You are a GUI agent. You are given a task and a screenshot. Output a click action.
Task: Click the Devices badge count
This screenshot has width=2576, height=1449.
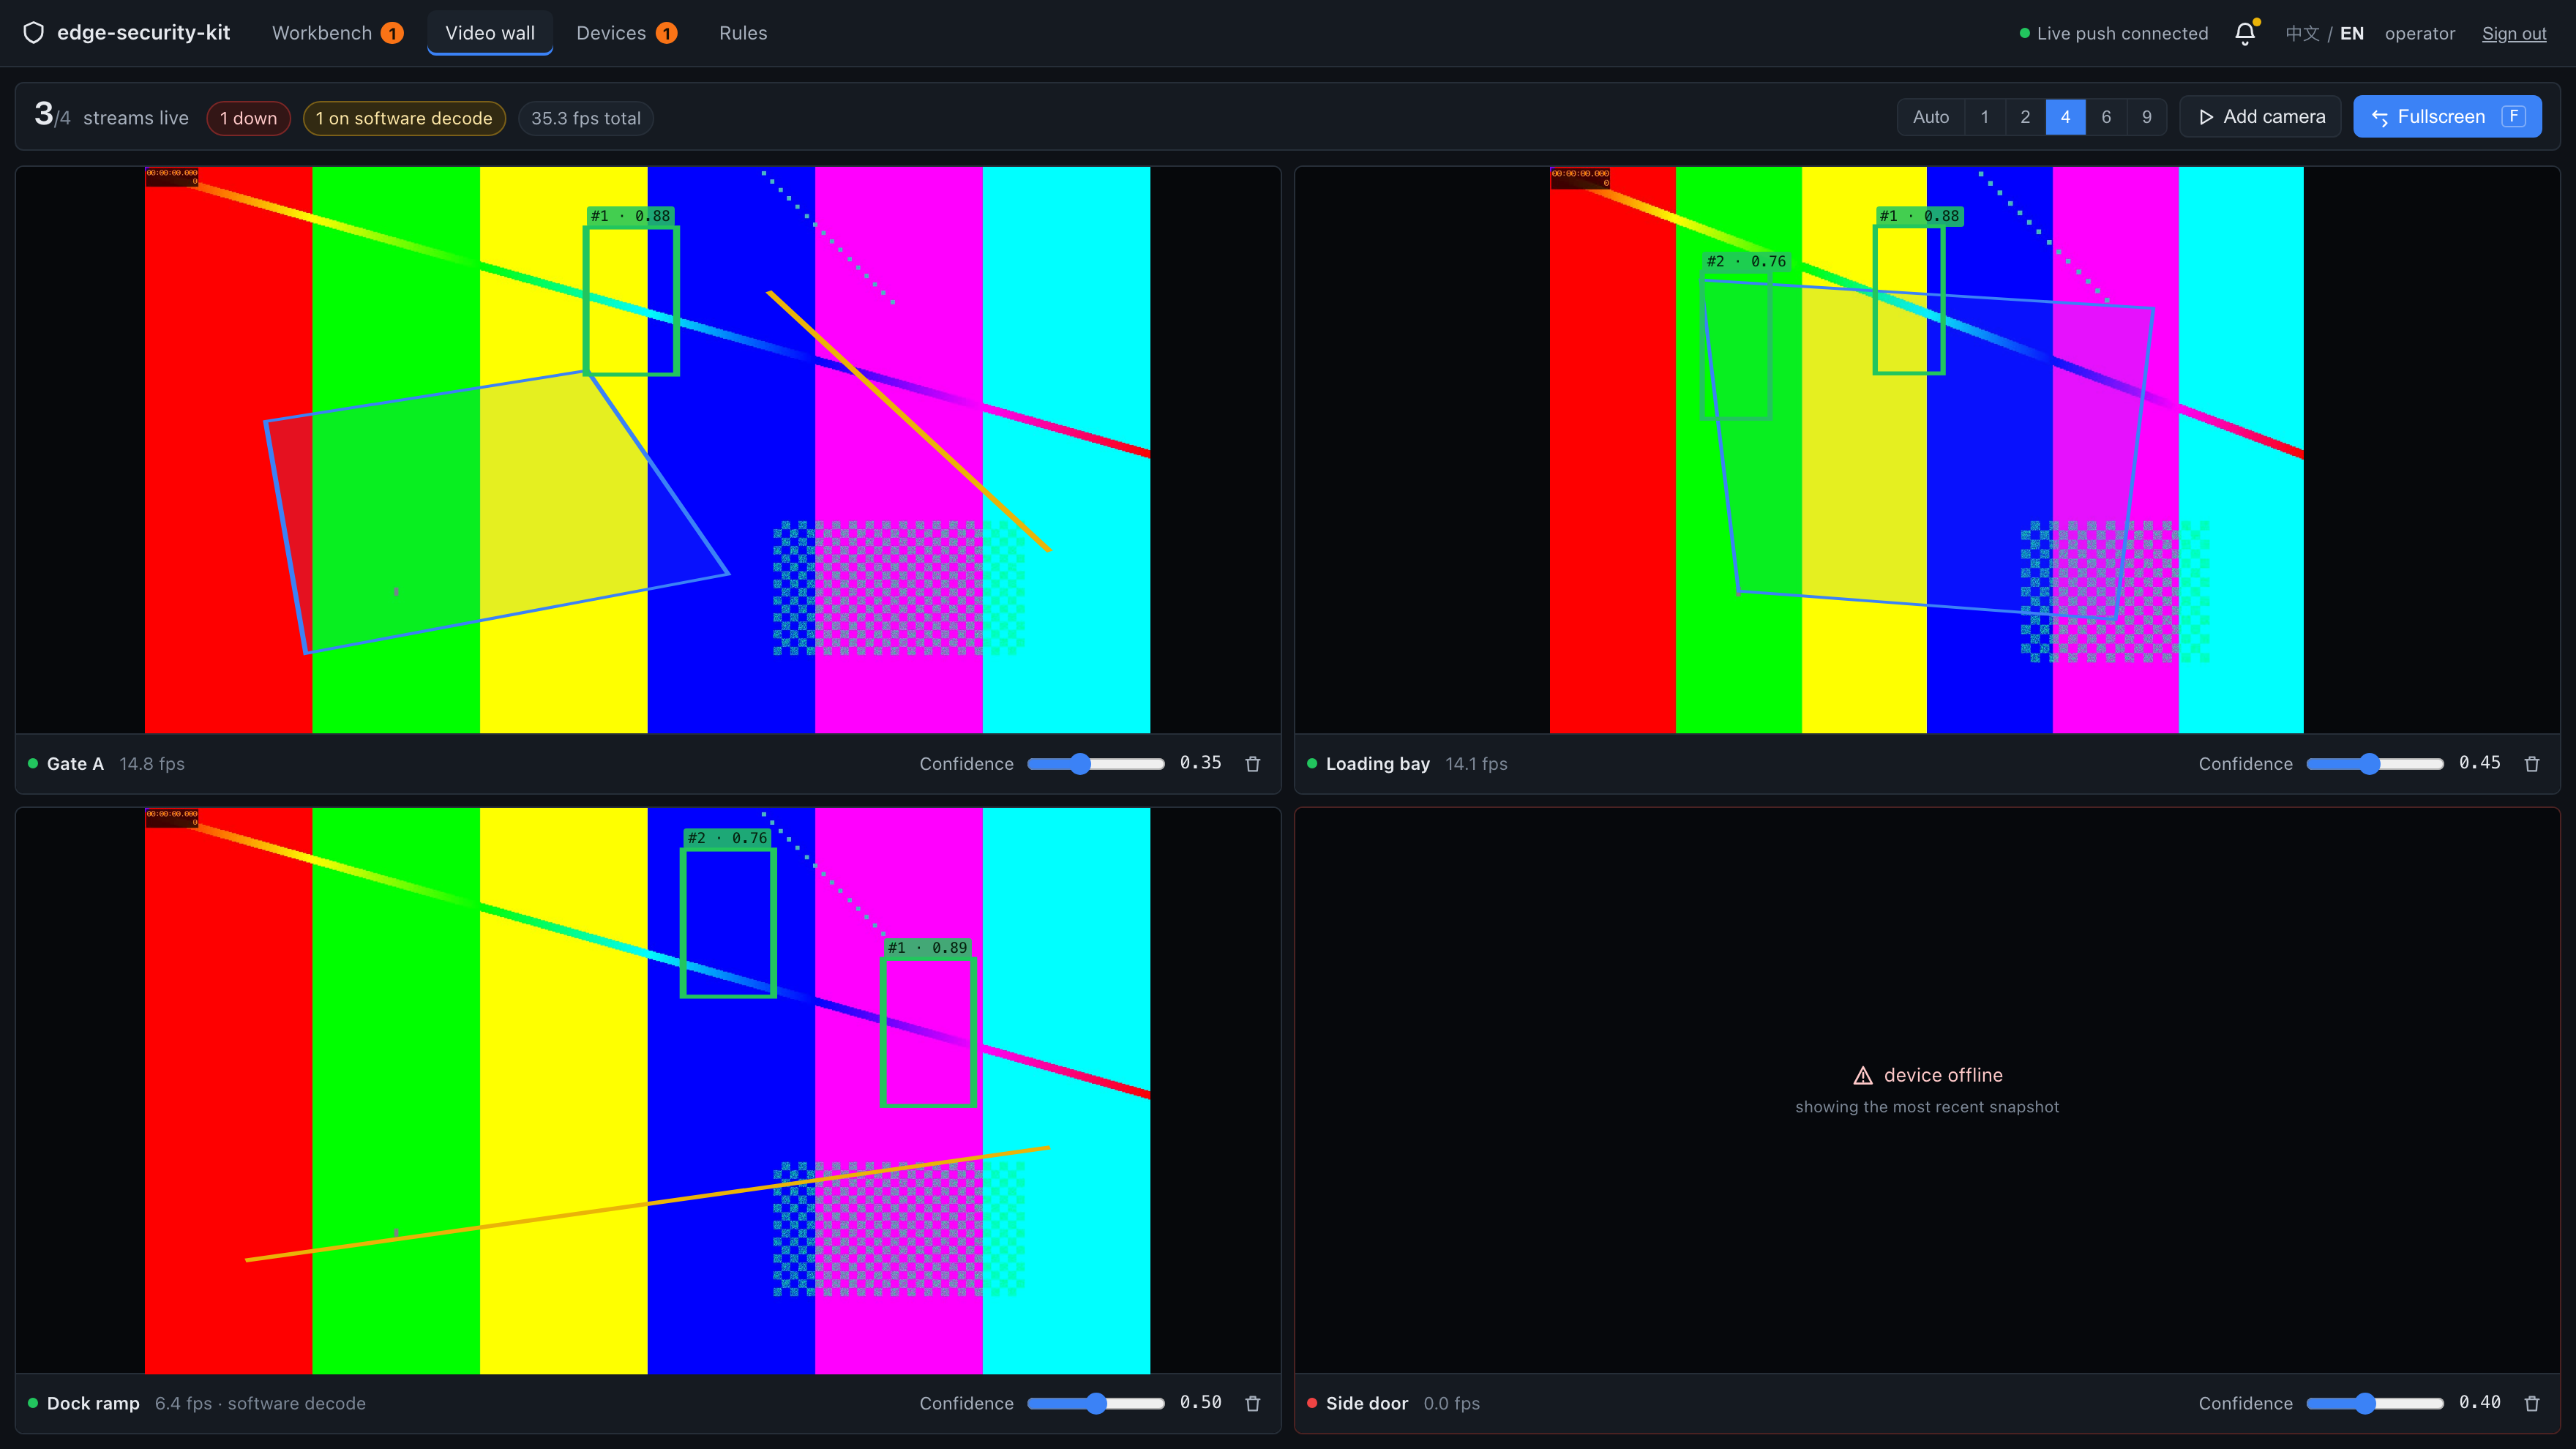pos(667,33)
